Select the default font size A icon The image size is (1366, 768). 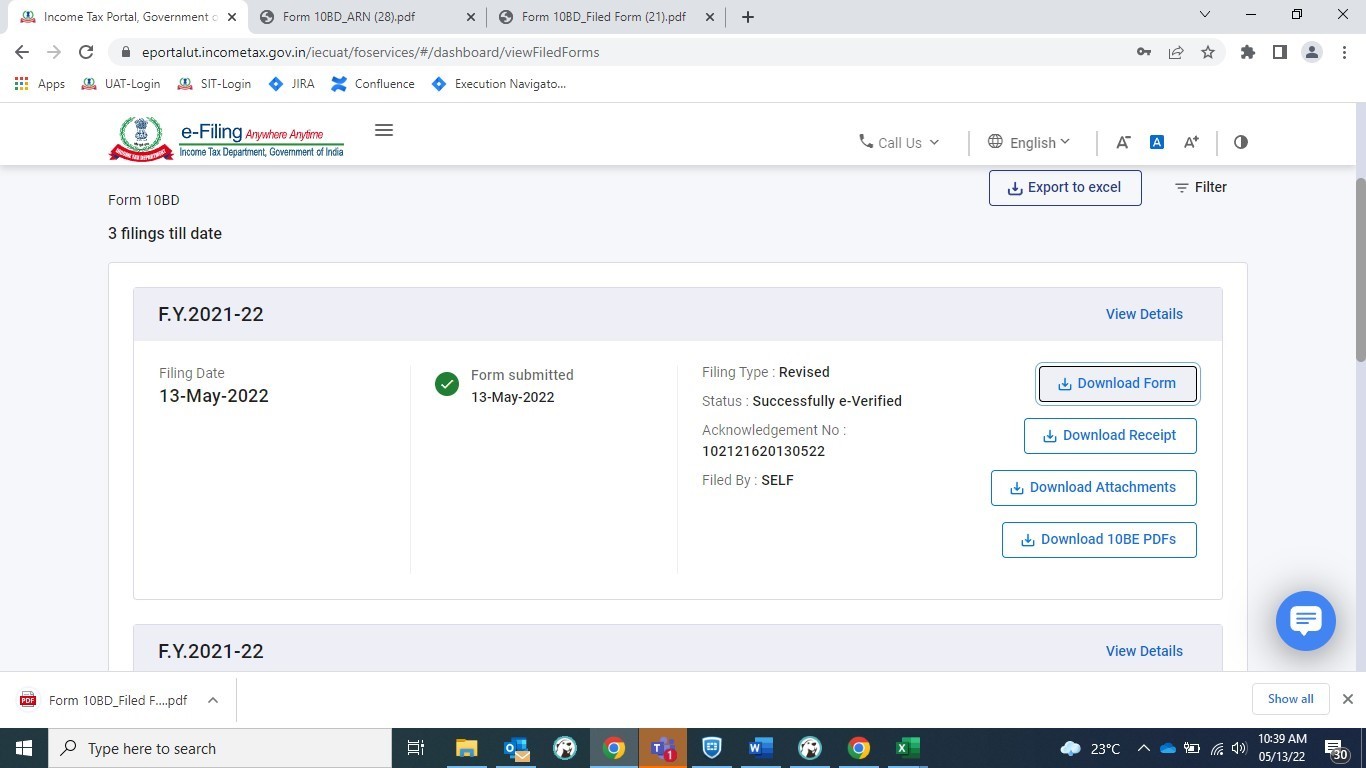pyautogui.click(x=1157, y=142)
